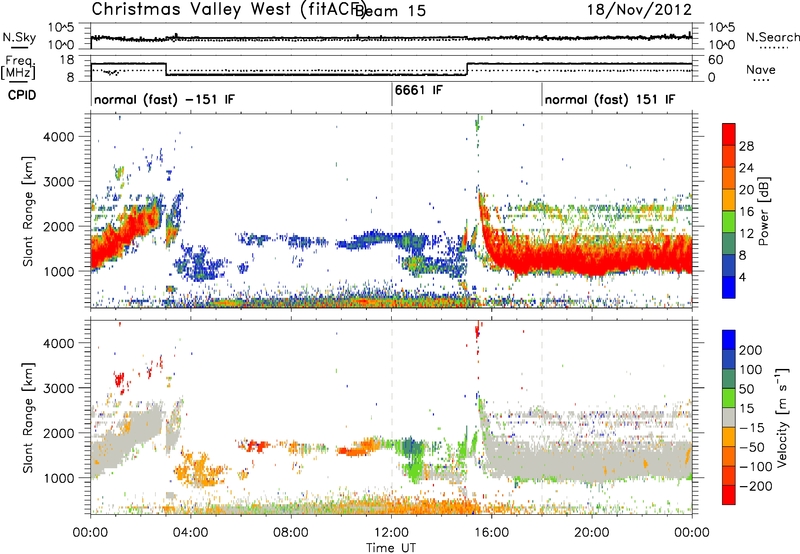Click the 'N.Sky' legend label
Viewport: 800px width, 554px height.
19,37
